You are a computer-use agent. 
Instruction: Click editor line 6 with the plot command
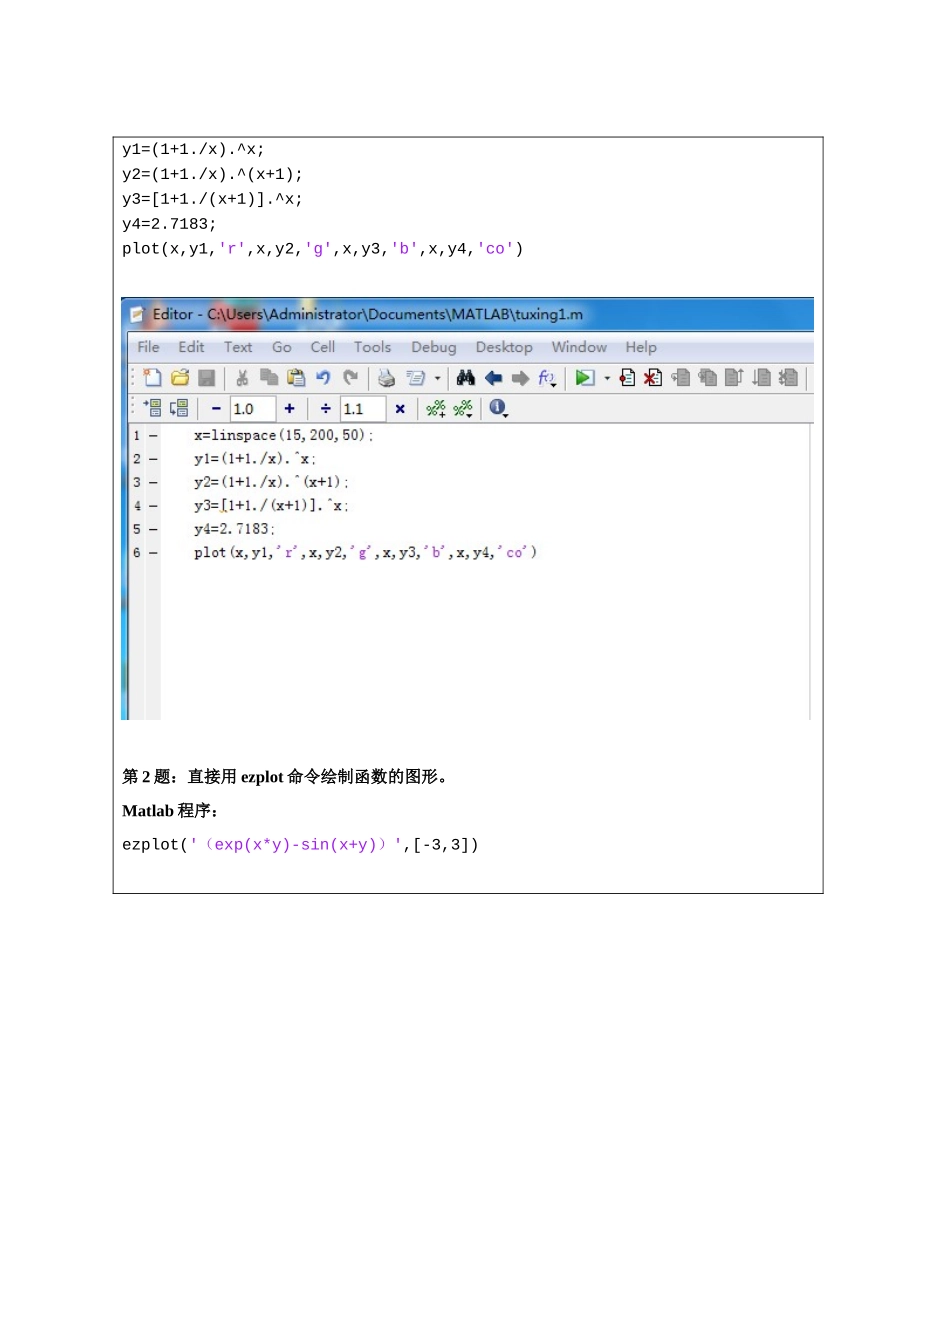[x=365, y=553]
